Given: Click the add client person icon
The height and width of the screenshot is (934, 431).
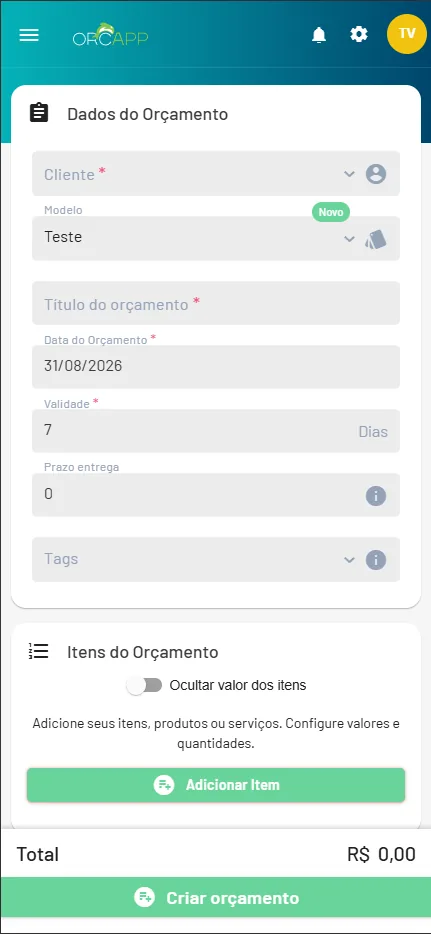Looking at the screenshot, I should tap(376, 174).
